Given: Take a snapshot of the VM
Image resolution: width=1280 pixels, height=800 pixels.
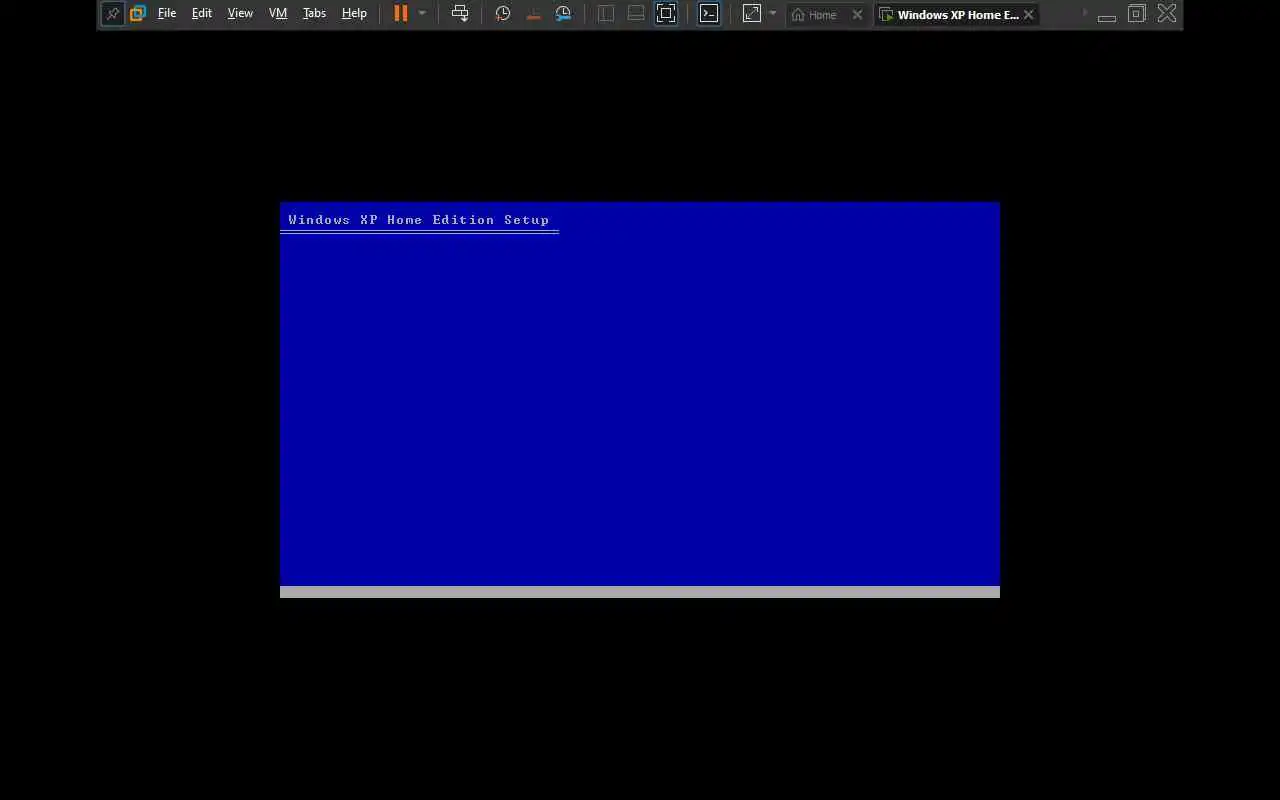Looking at the screenshot, I should coord(503,14).
